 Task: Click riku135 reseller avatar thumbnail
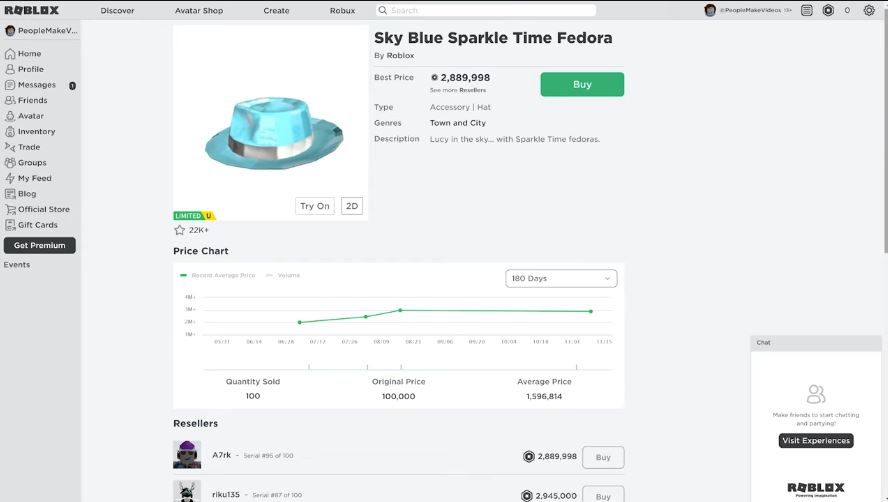pos(187,492)
